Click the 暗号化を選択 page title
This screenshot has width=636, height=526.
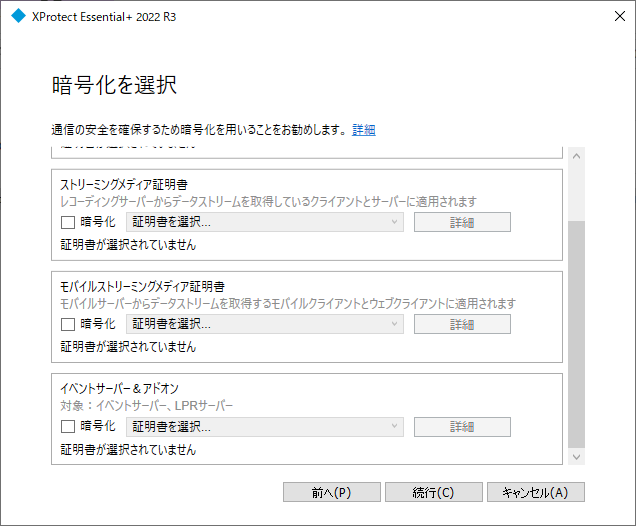point(114,85)
